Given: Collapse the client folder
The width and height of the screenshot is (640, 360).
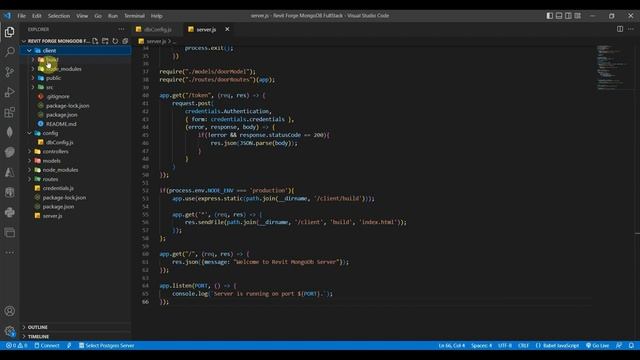Looking at the screenshot, I should (x=76, y=51).
